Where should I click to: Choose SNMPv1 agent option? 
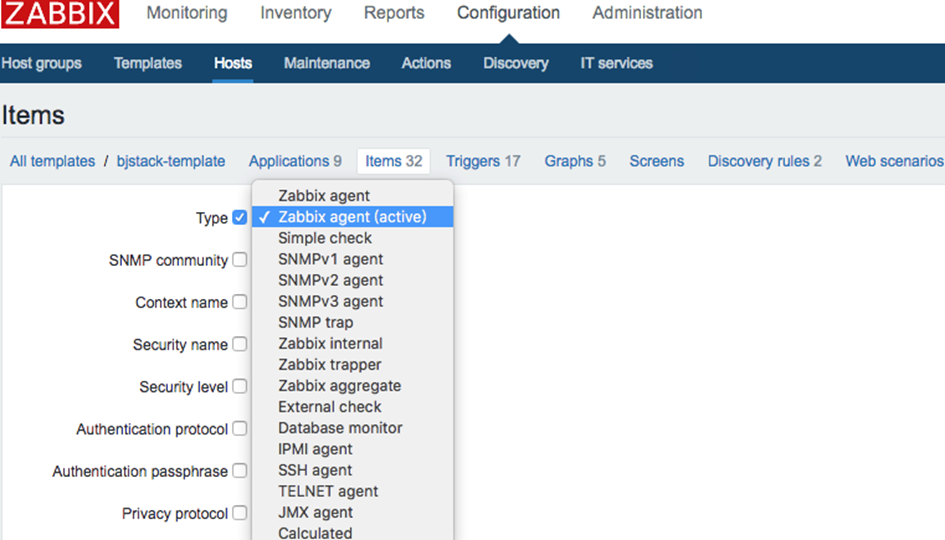tap(353, 259)
